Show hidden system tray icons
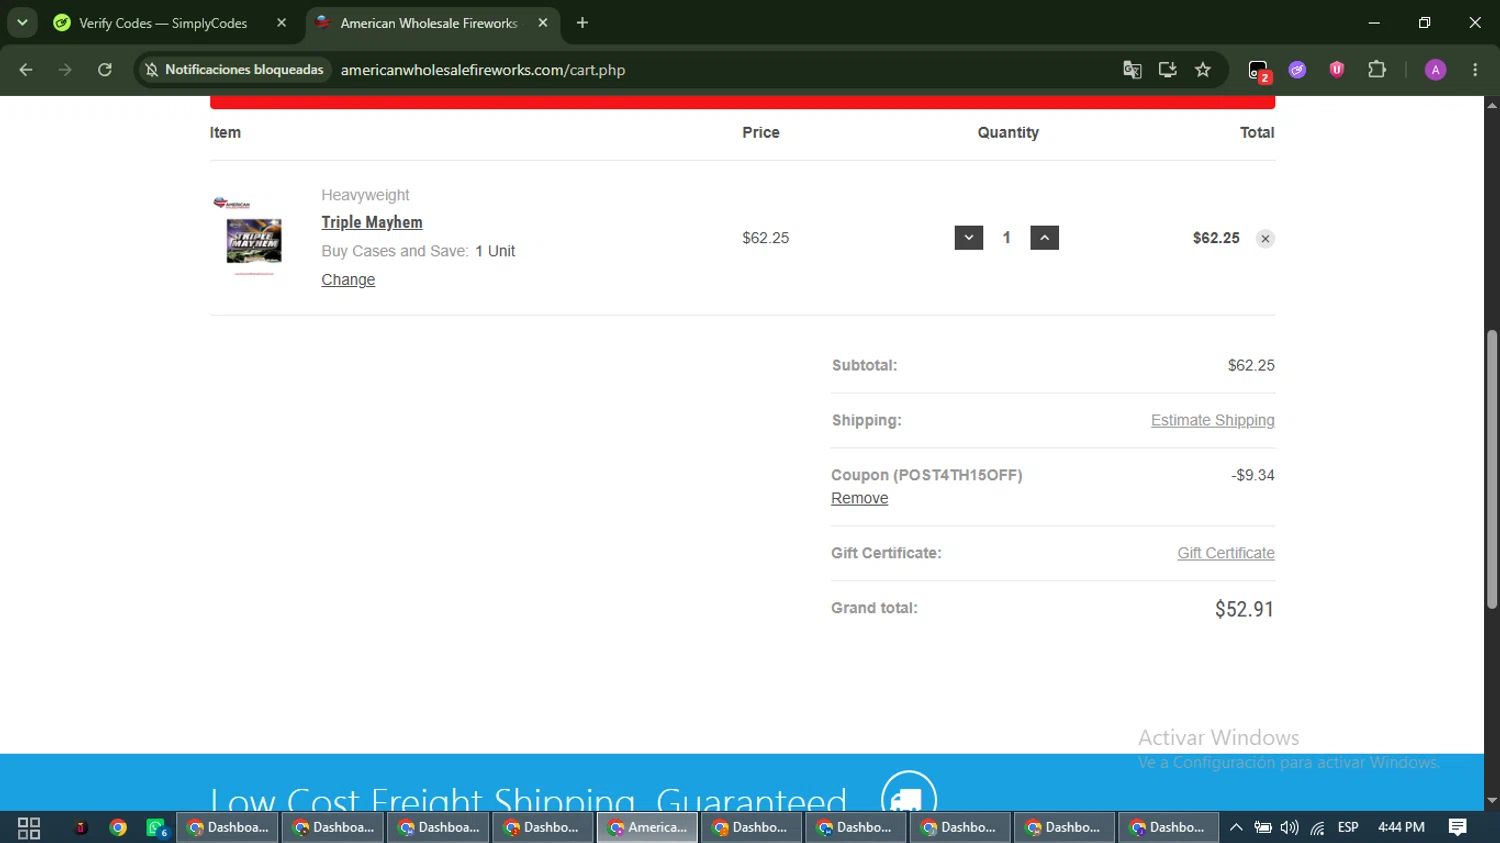Image resolution: width=1500 pixels, height=843 pixels. pyautogui.click(x=1236, y=828)
